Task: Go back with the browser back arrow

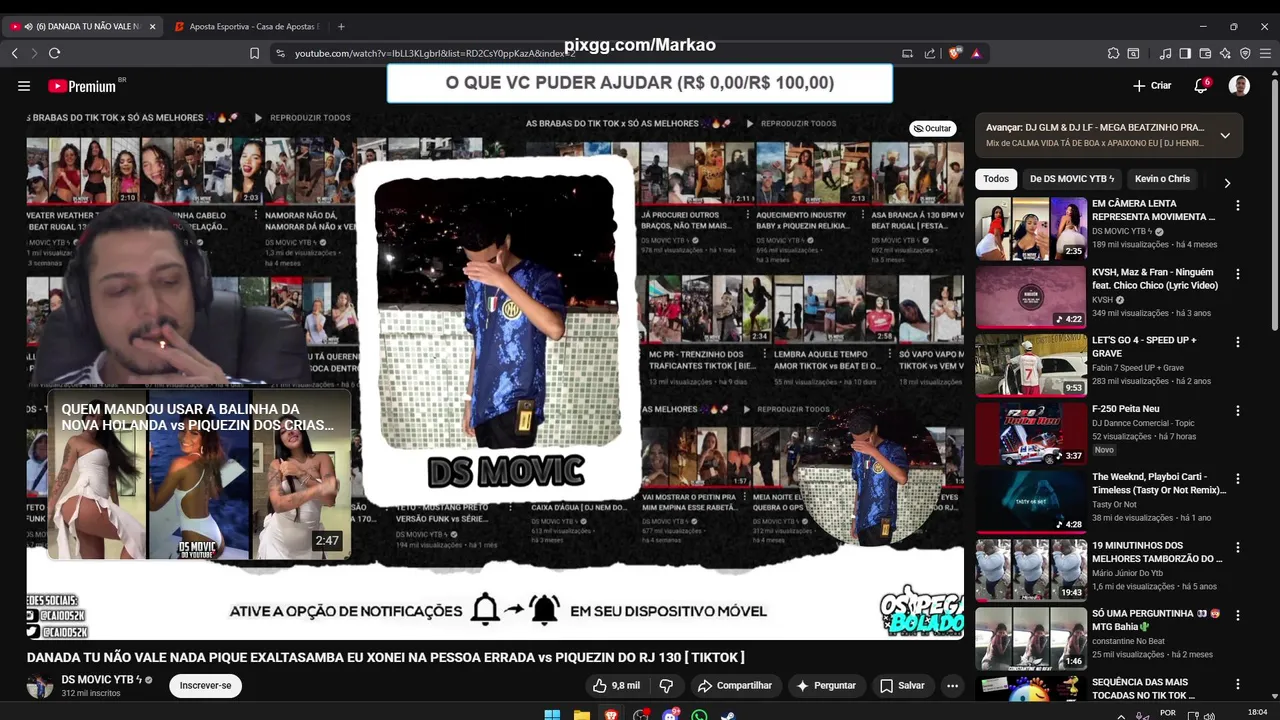Action: pyautogui.click(x=14, y=53)
